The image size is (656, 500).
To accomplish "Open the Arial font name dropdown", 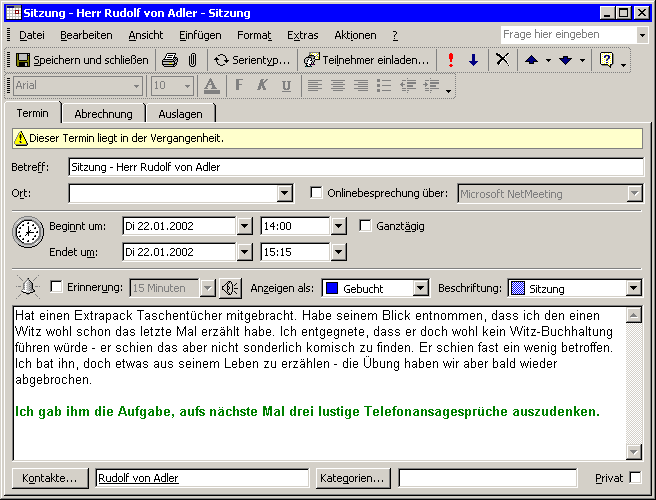I will [x=136, y=86].
